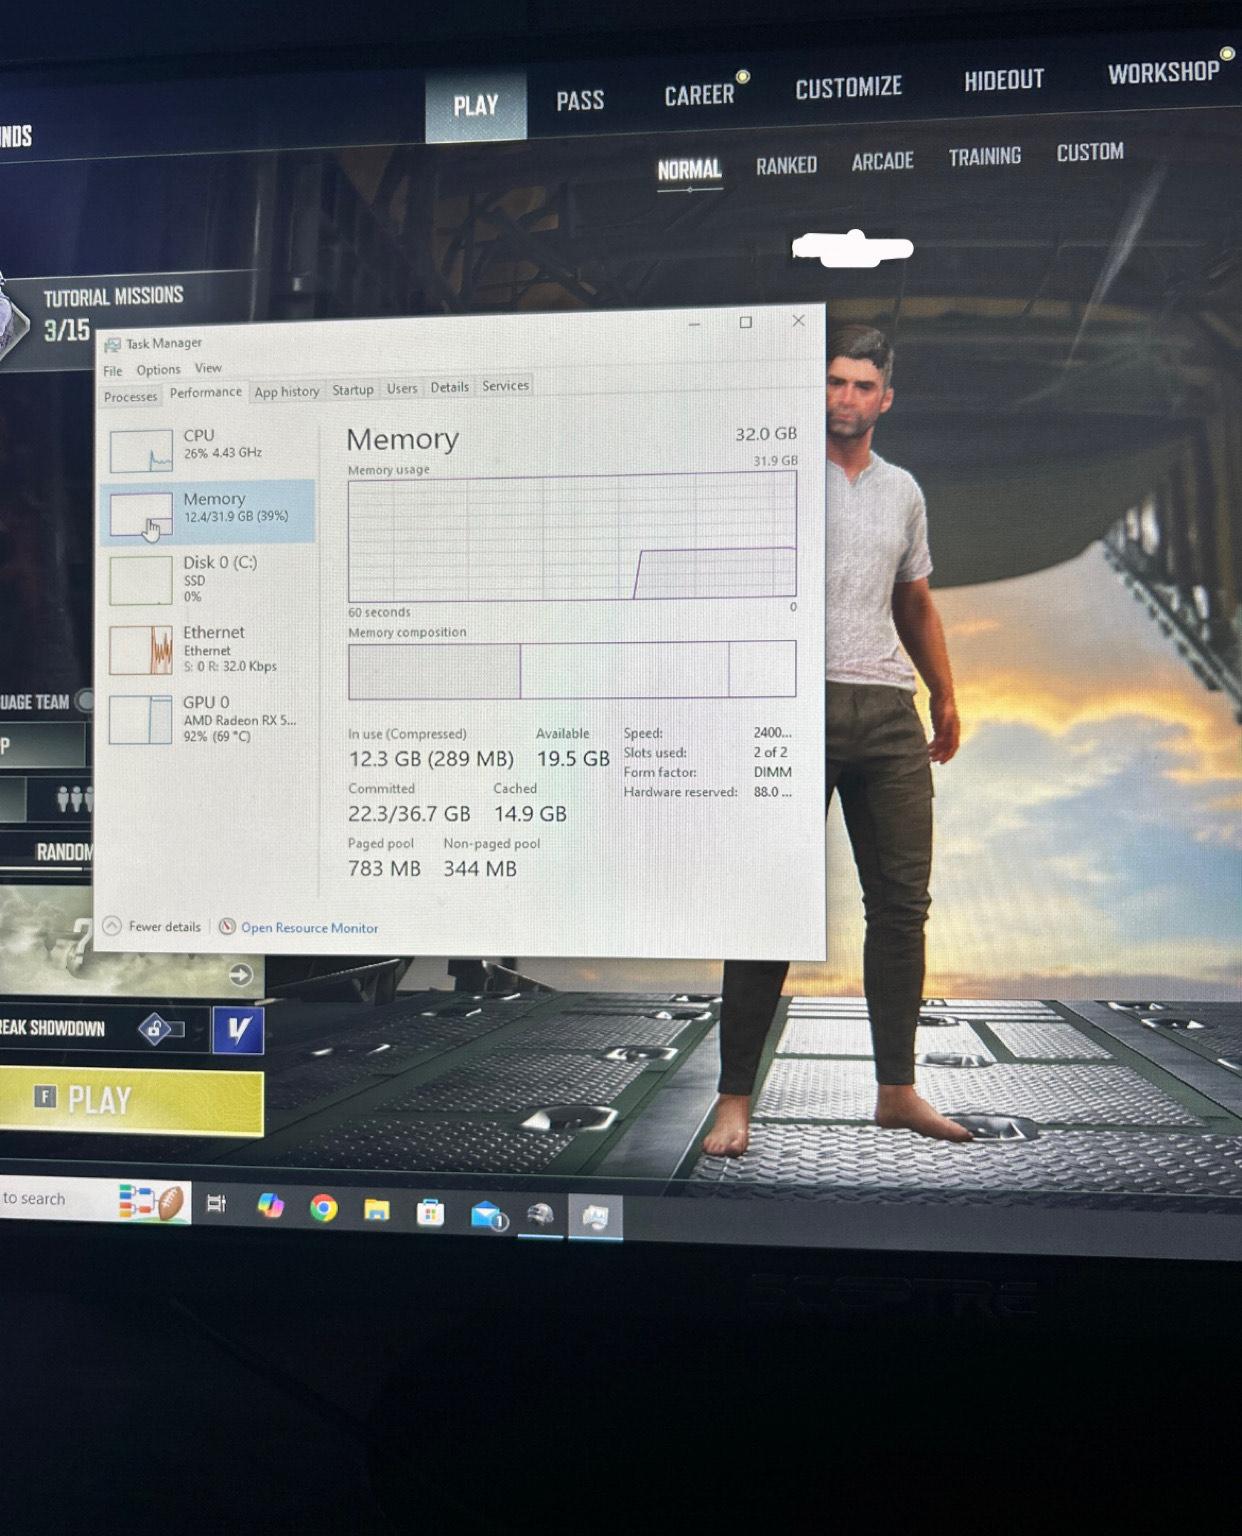This screenshot has width=1242, height=1536.
Task: Open Mail app from taskbar
Action: point(488,1216)
